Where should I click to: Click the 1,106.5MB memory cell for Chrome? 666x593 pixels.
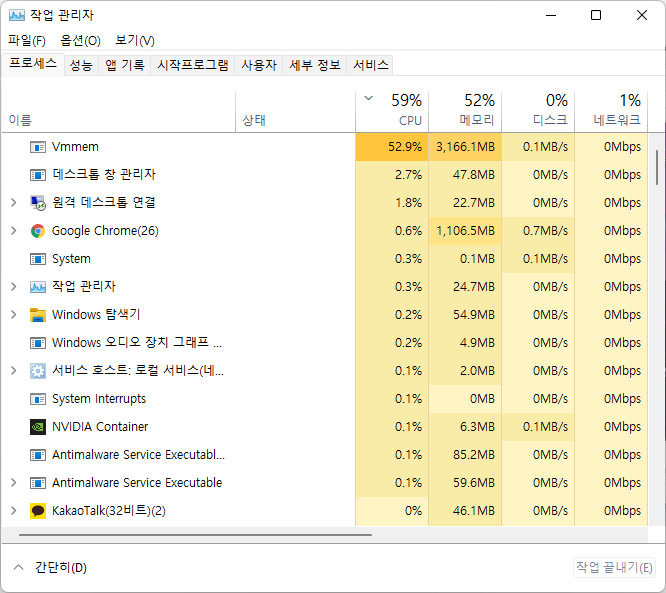tap(465, 231)
